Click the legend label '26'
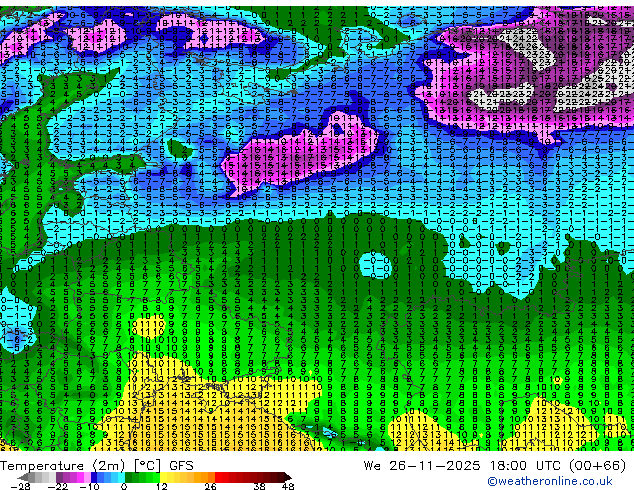Image resolution: width=634 pixels, height=490 pixels. coord(210,486)
